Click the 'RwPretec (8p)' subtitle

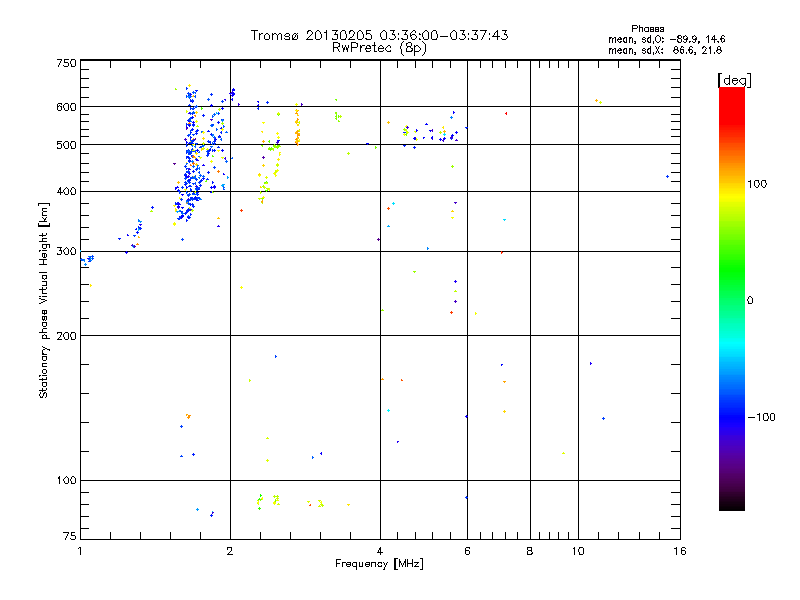[379, 48]
